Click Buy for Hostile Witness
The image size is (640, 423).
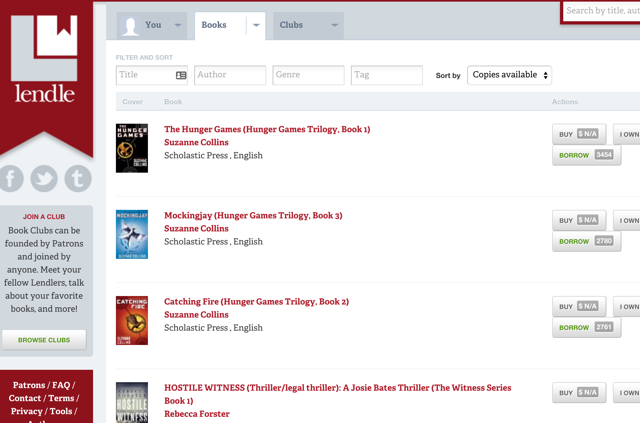tap(579, 393)
